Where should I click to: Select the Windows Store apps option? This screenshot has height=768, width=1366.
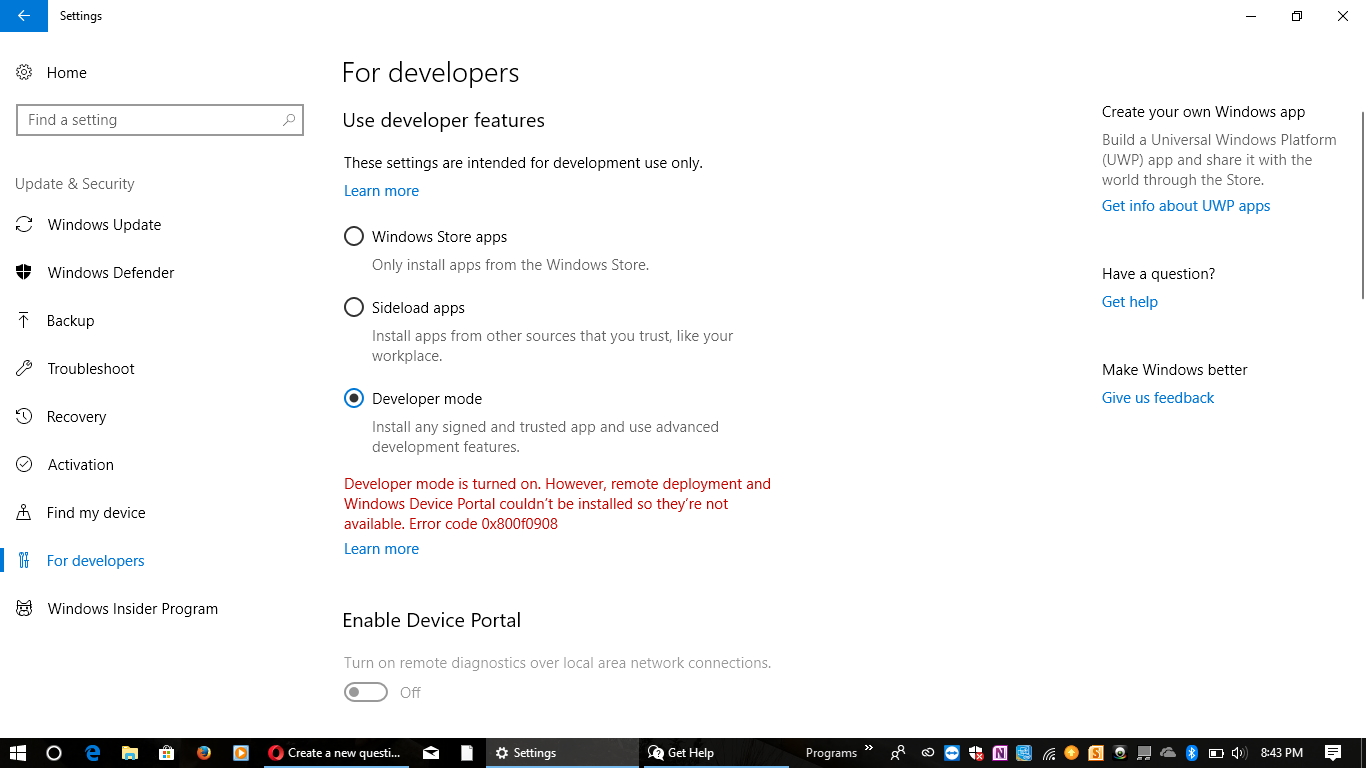coord(353,237)
